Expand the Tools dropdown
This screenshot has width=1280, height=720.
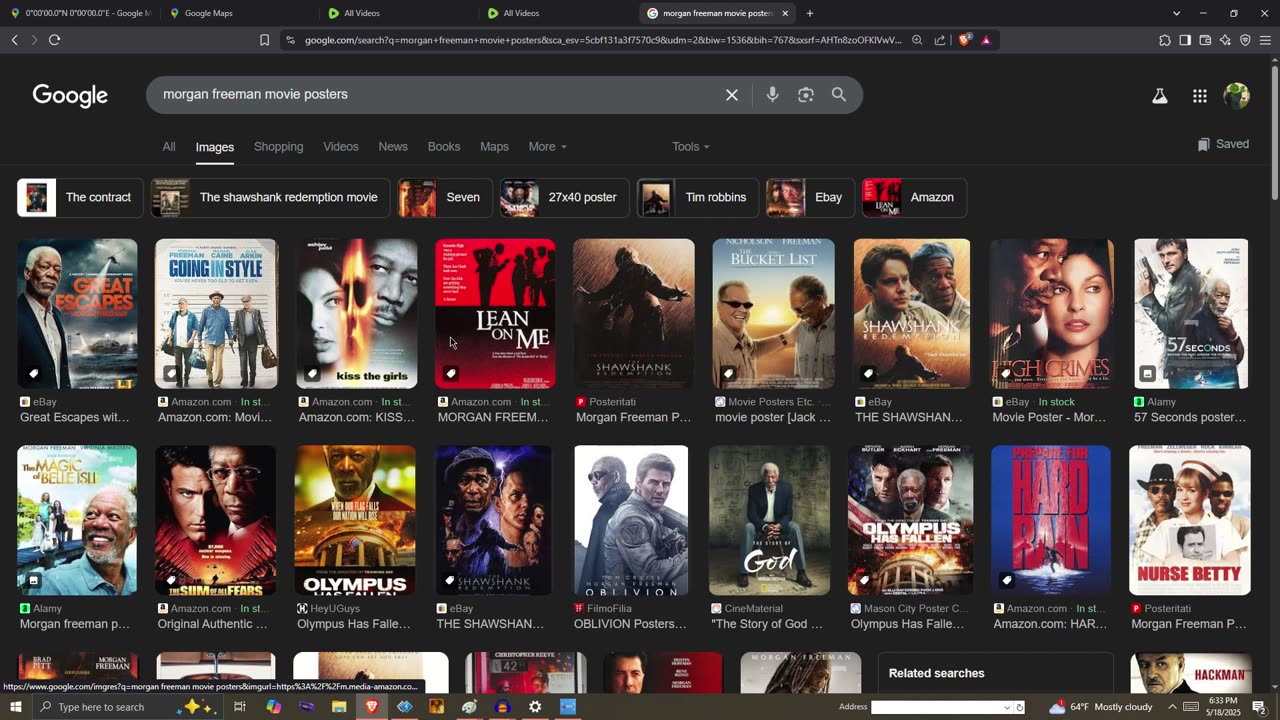click(x=690, y=146)
